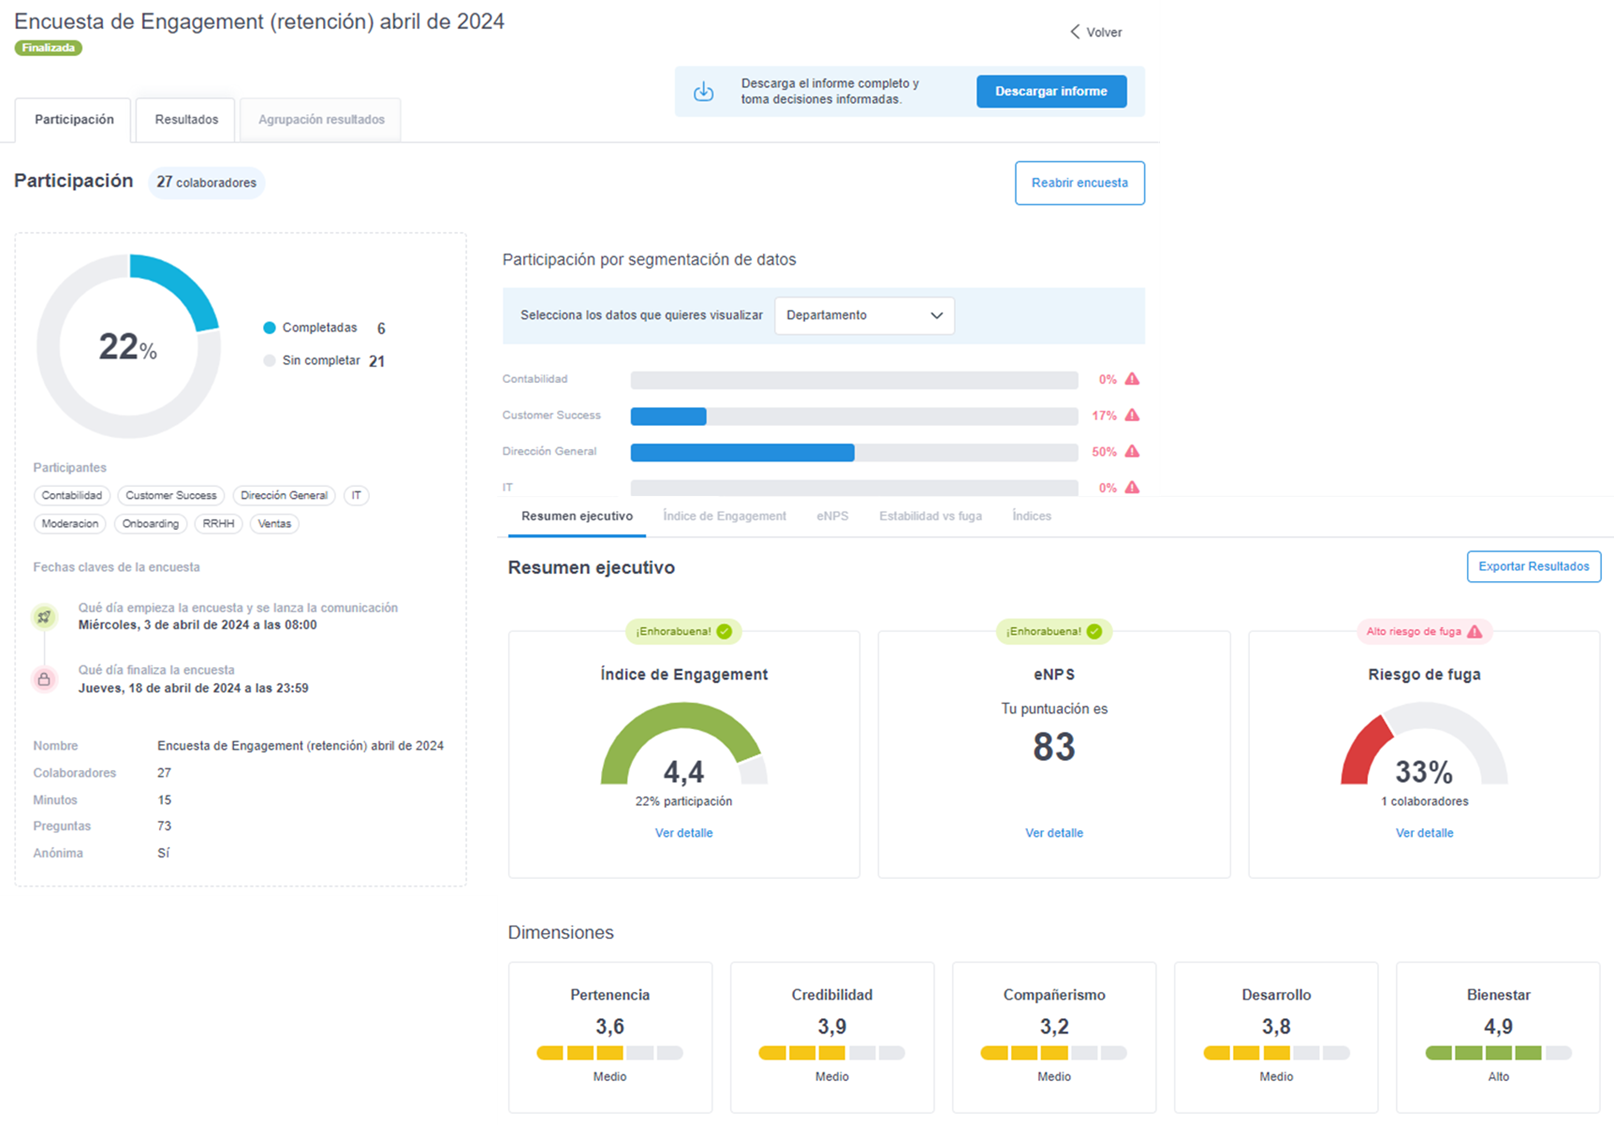Open the Agrupación resultados tab

coord(321,120)
